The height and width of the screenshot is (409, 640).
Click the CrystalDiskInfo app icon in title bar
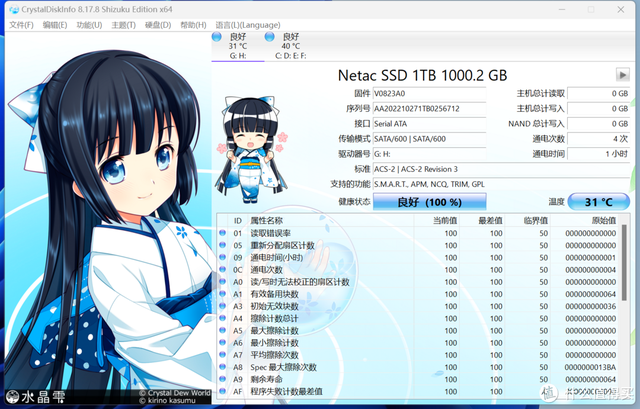click(x=13, y=9)
